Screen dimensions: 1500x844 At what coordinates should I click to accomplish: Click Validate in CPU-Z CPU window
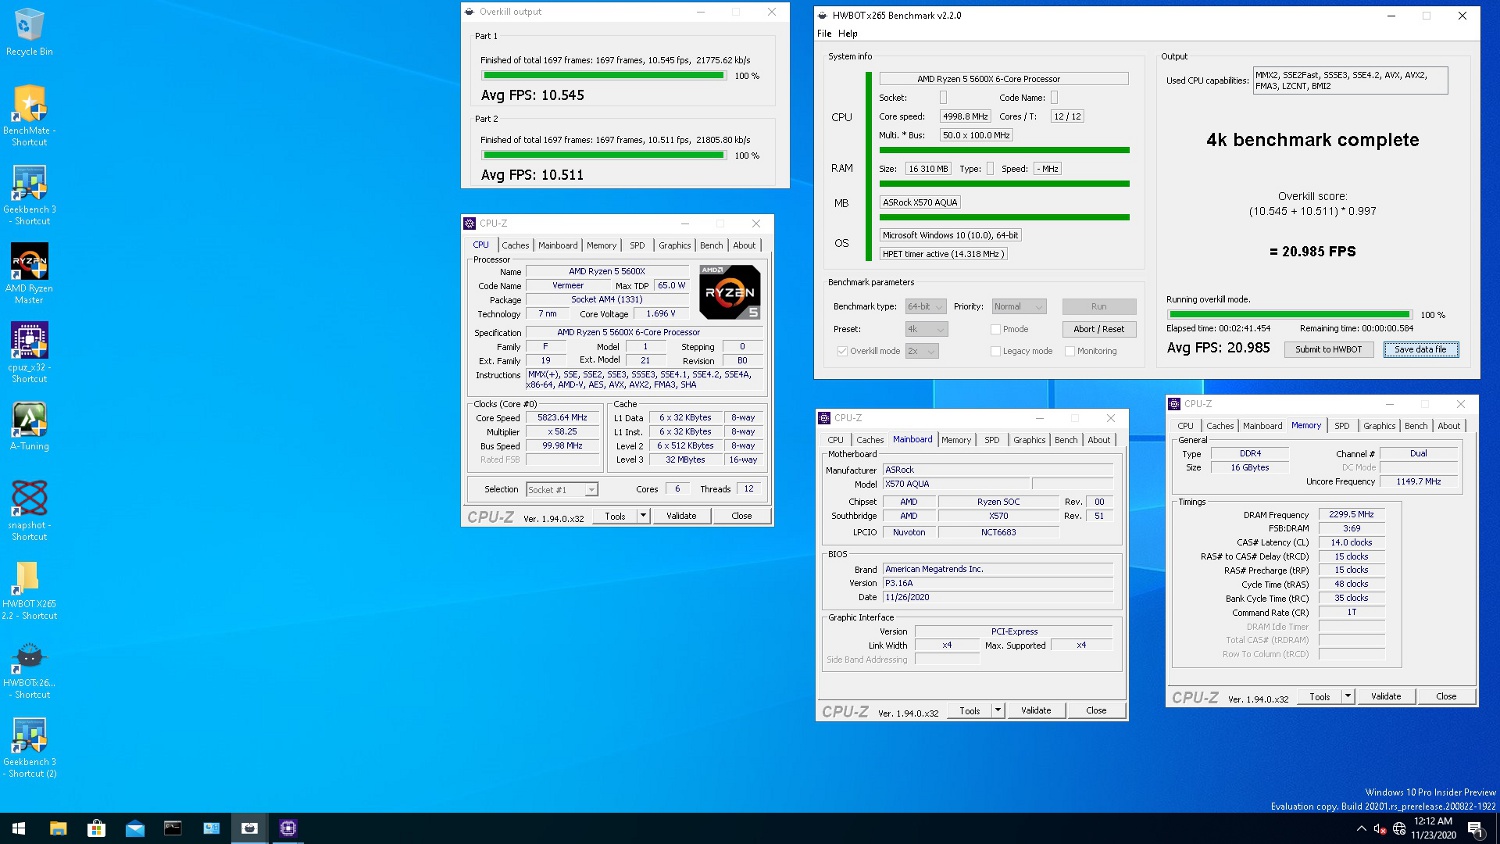coord(681,516)
